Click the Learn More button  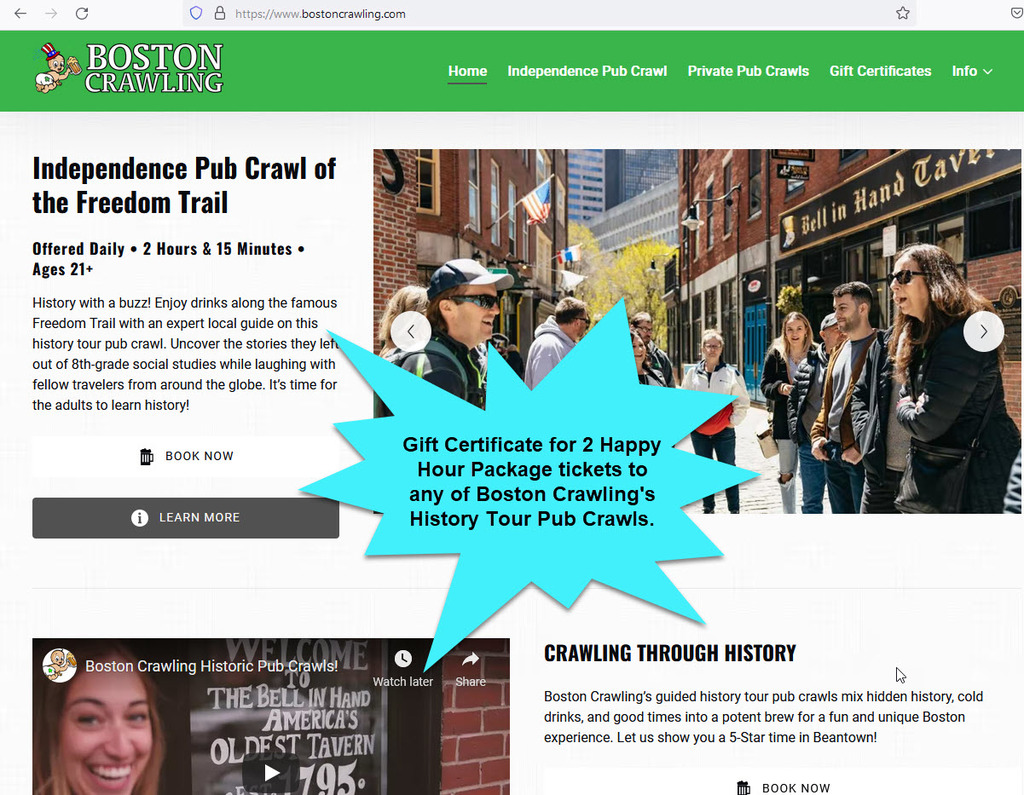click(186, 518)
